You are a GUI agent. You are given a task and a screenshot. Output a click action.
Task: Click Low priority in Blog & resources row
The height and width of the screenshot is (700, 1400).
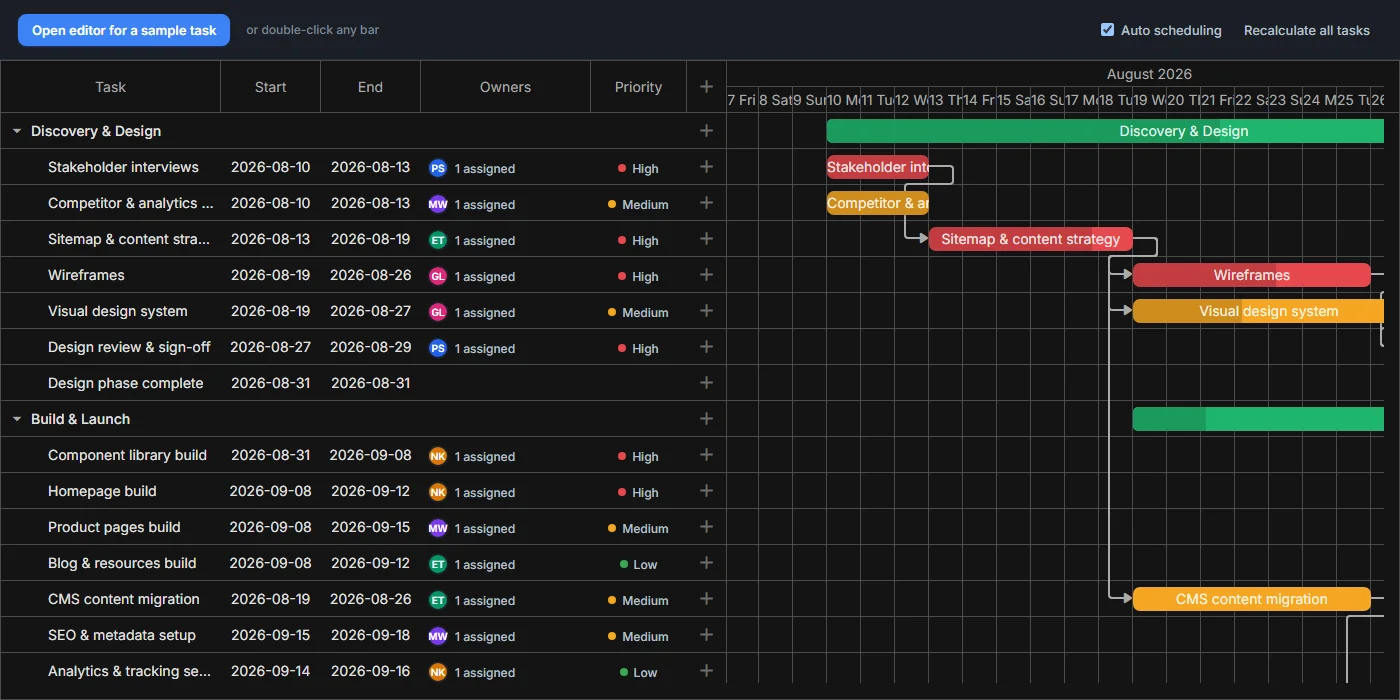click(x=638, y=565)
